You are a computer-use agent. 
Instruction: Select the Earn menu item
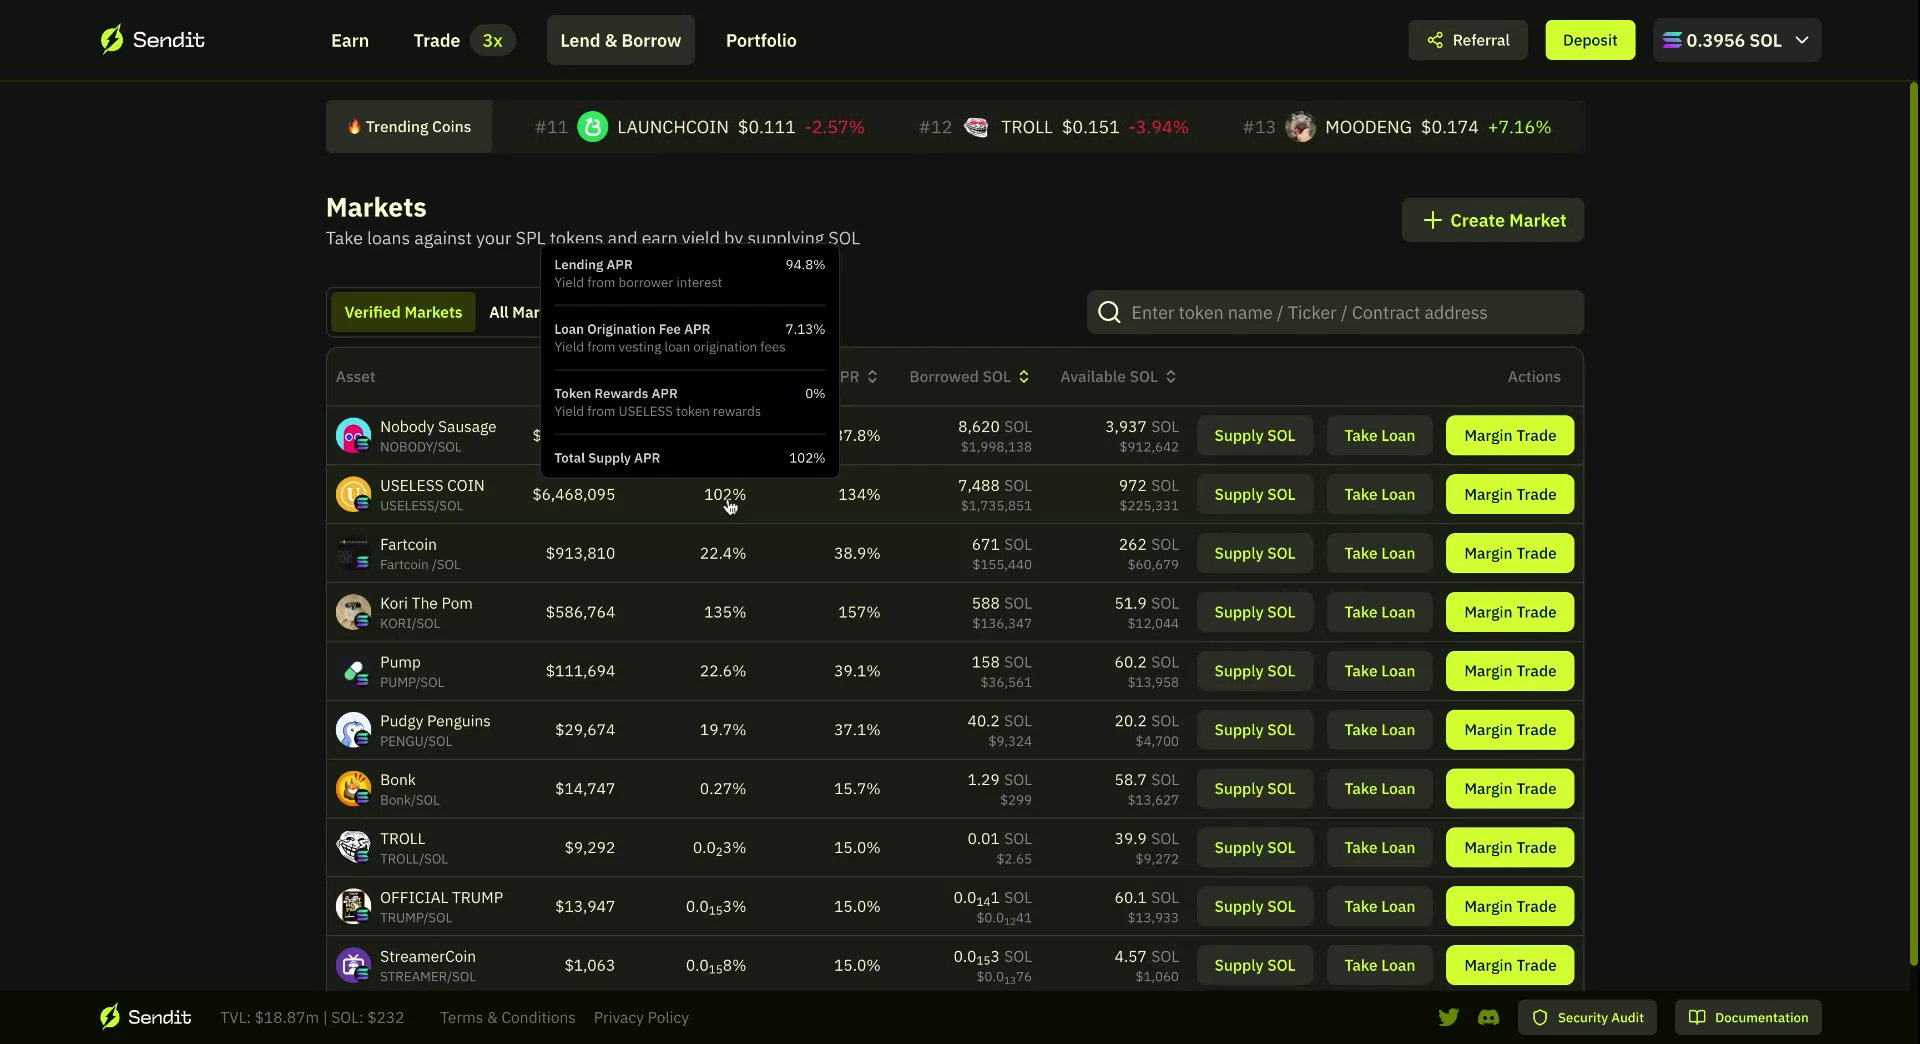349,40
